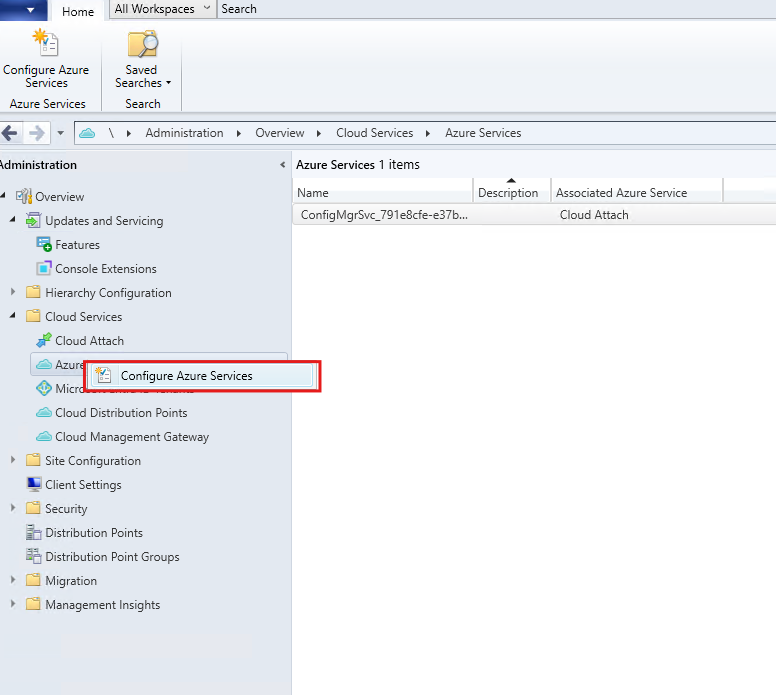Open the Saved Searches ribbon icon

tap(142, 44)
